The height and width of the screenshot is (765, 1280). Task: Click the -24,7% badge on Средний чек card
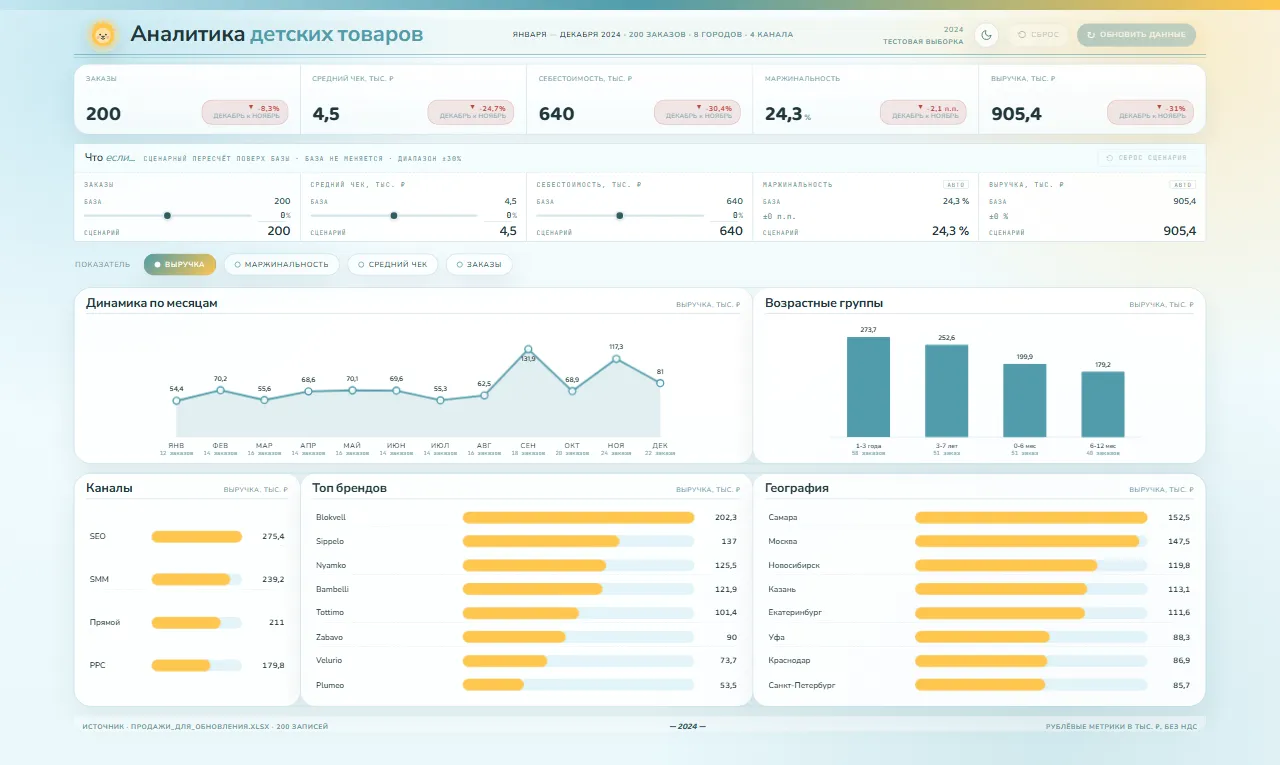point(471,112)
